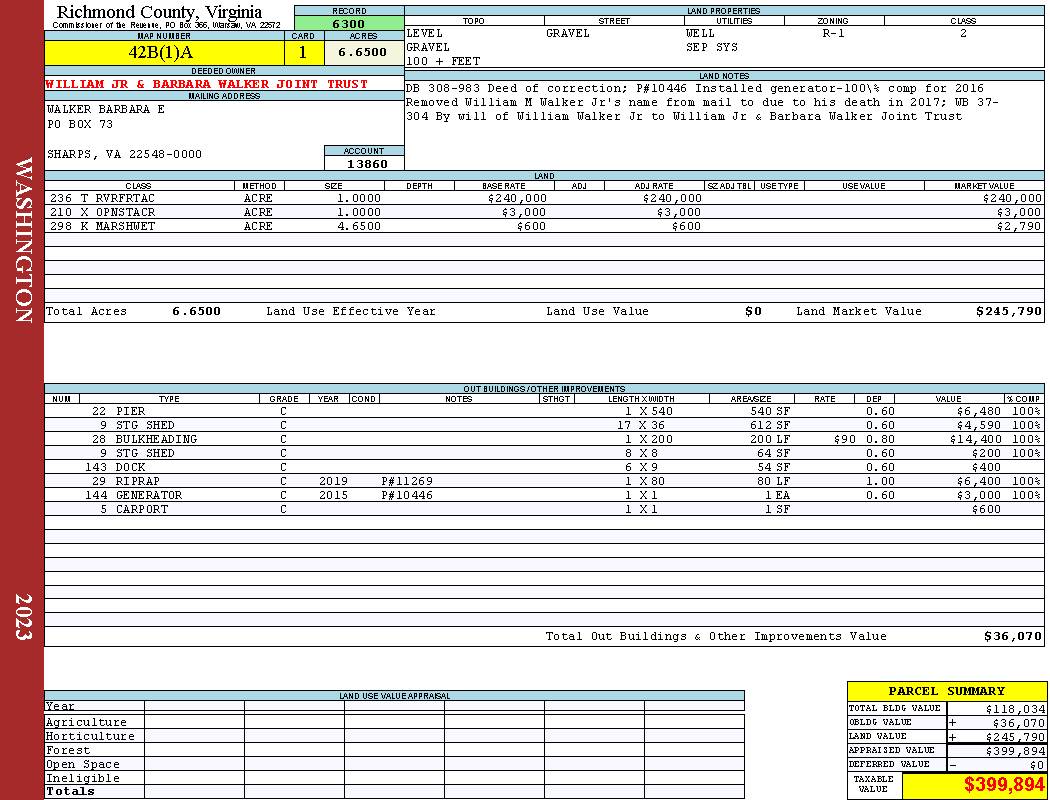This screenshot has width=1050, height=800.
Task: Select the BULKHEADING type cell
Action: tap(156, 440)
